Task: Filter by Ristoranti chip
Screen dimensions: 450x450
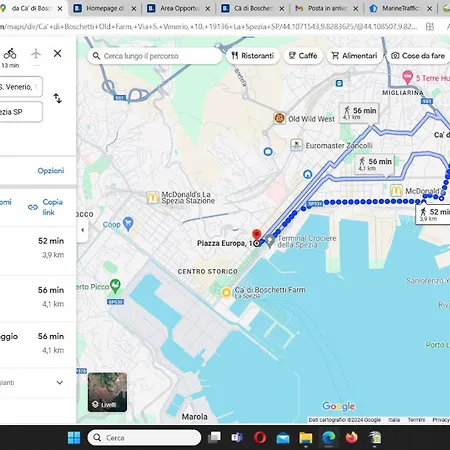Action: 253,56
